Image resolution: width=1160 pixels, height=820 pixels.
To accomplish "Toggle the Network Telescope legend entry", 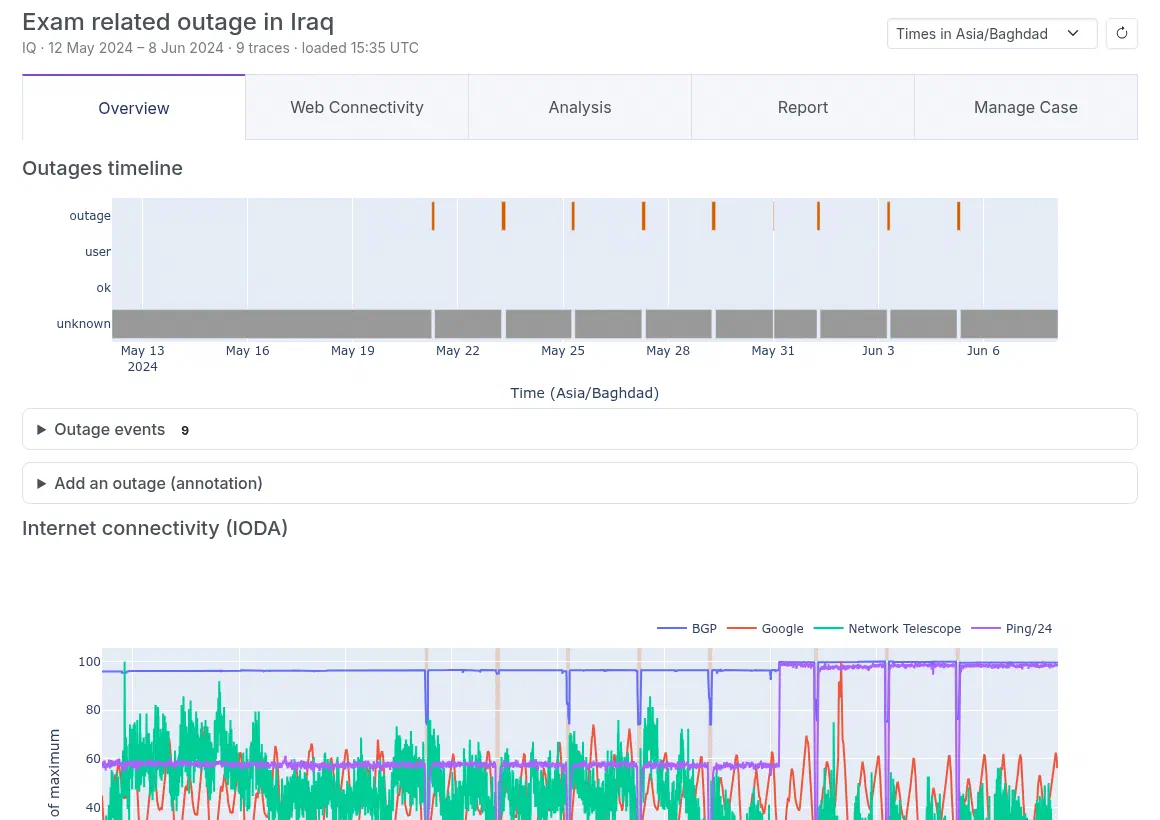I will [887, 628].
